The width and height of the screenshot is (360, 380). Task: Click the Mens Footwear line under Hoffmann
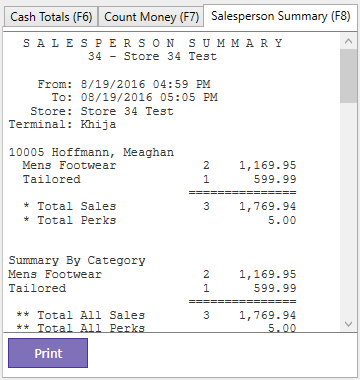159,166
